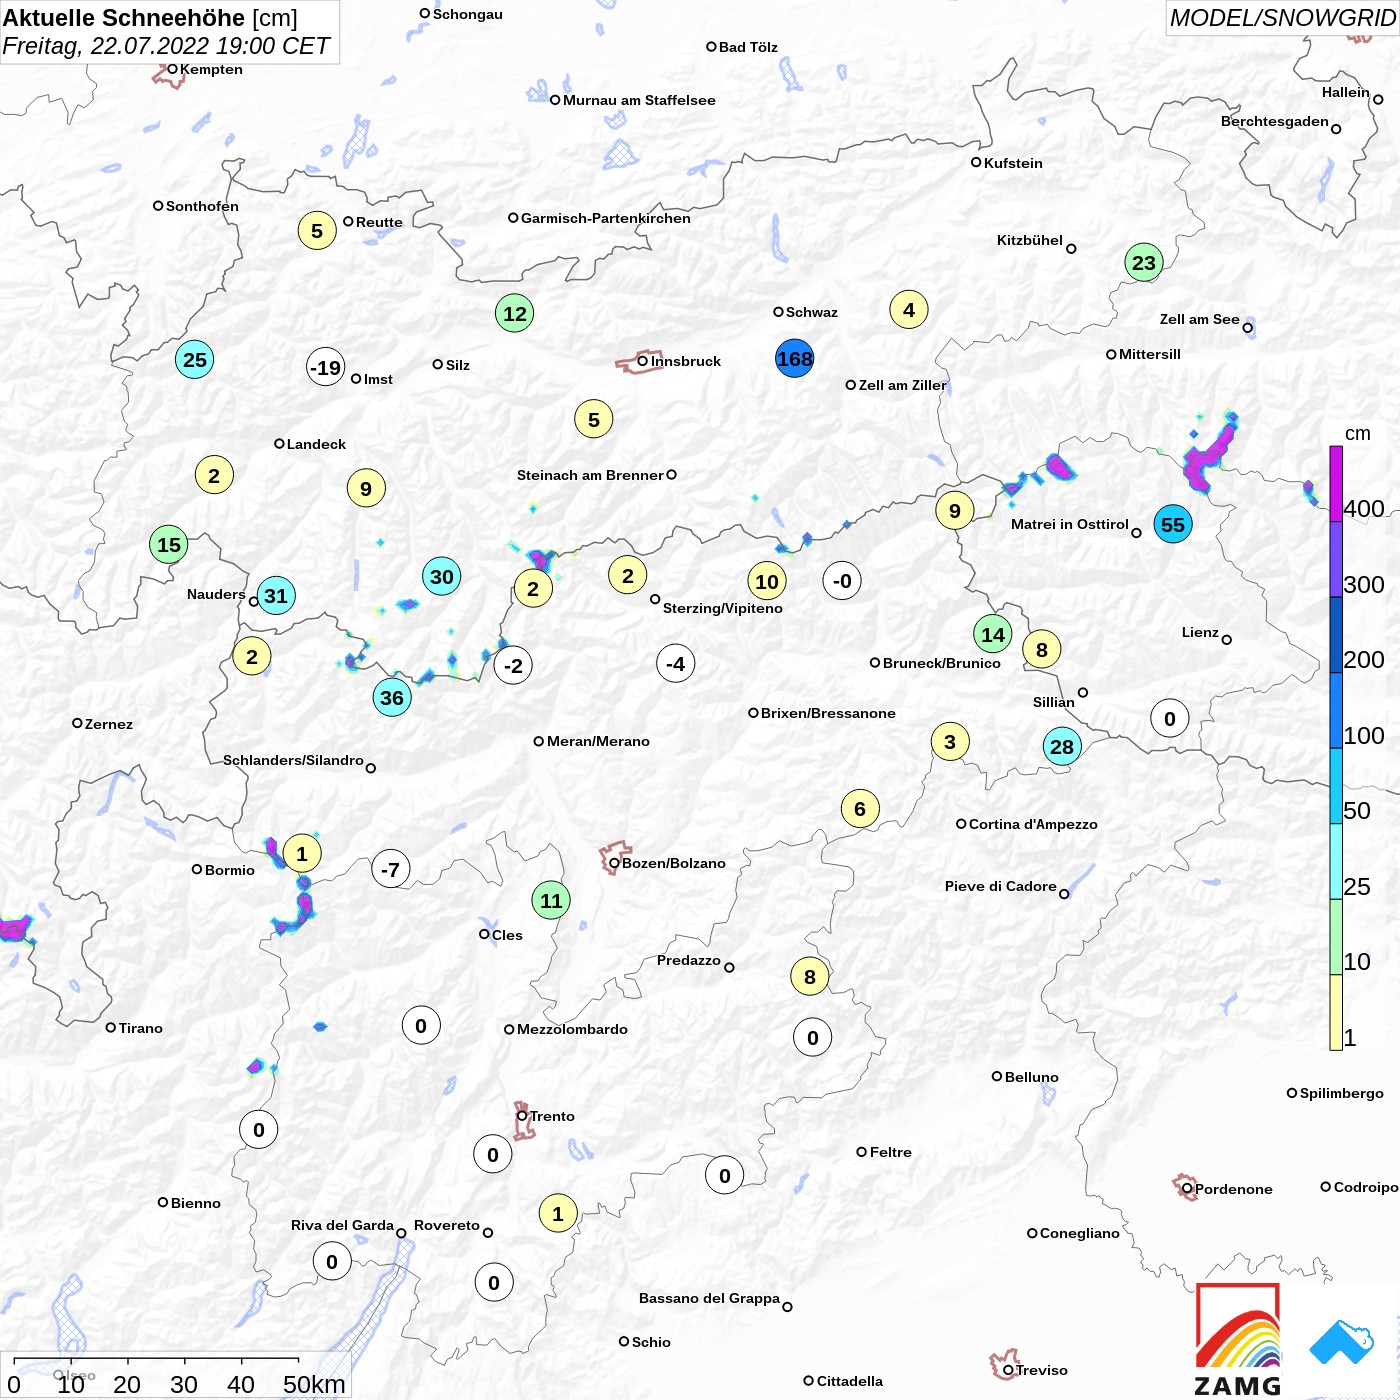Click the blue house cloud icon
Viewport: 1400px width, 1400px height.
tap(1342, 1342)
